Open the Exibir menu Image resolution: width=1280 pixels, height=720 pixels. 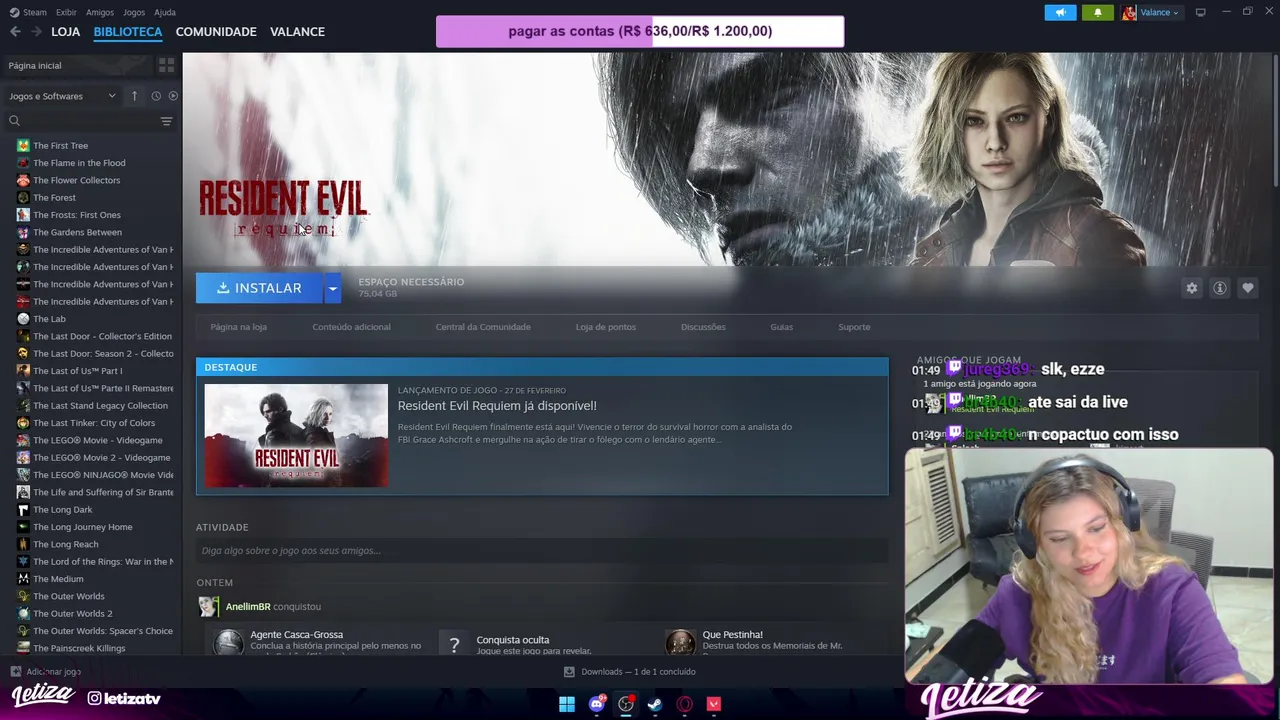(66, 12)
